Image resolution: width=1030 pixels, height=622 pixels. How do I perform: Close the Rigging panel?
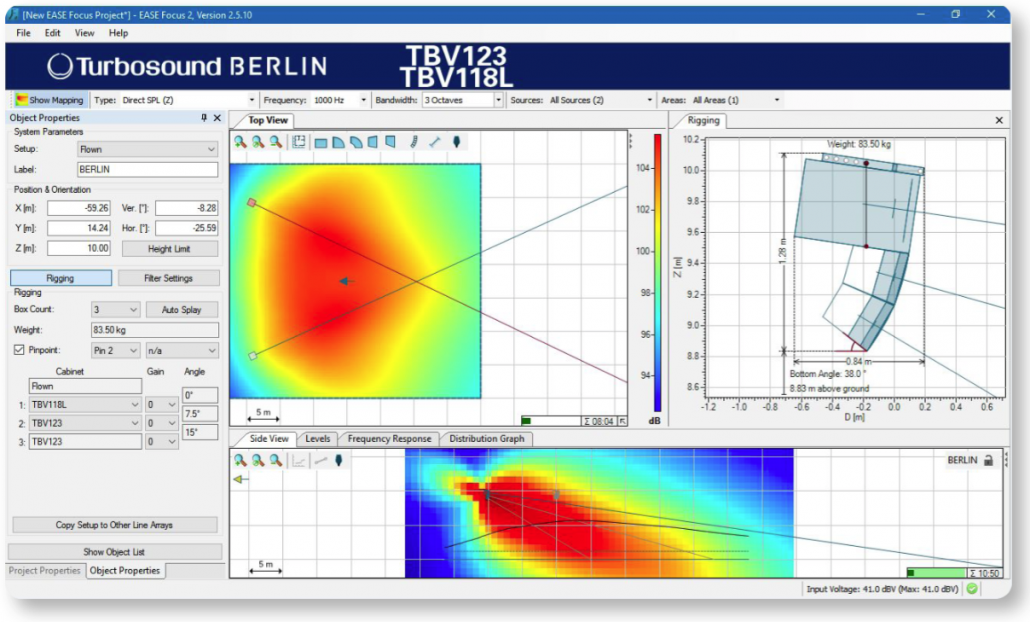[x=999, y=120]
